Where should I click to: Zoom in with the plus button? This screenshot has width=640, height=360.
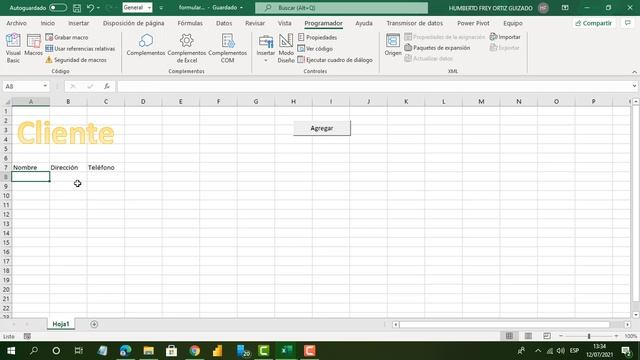click(x=616, y=336)
